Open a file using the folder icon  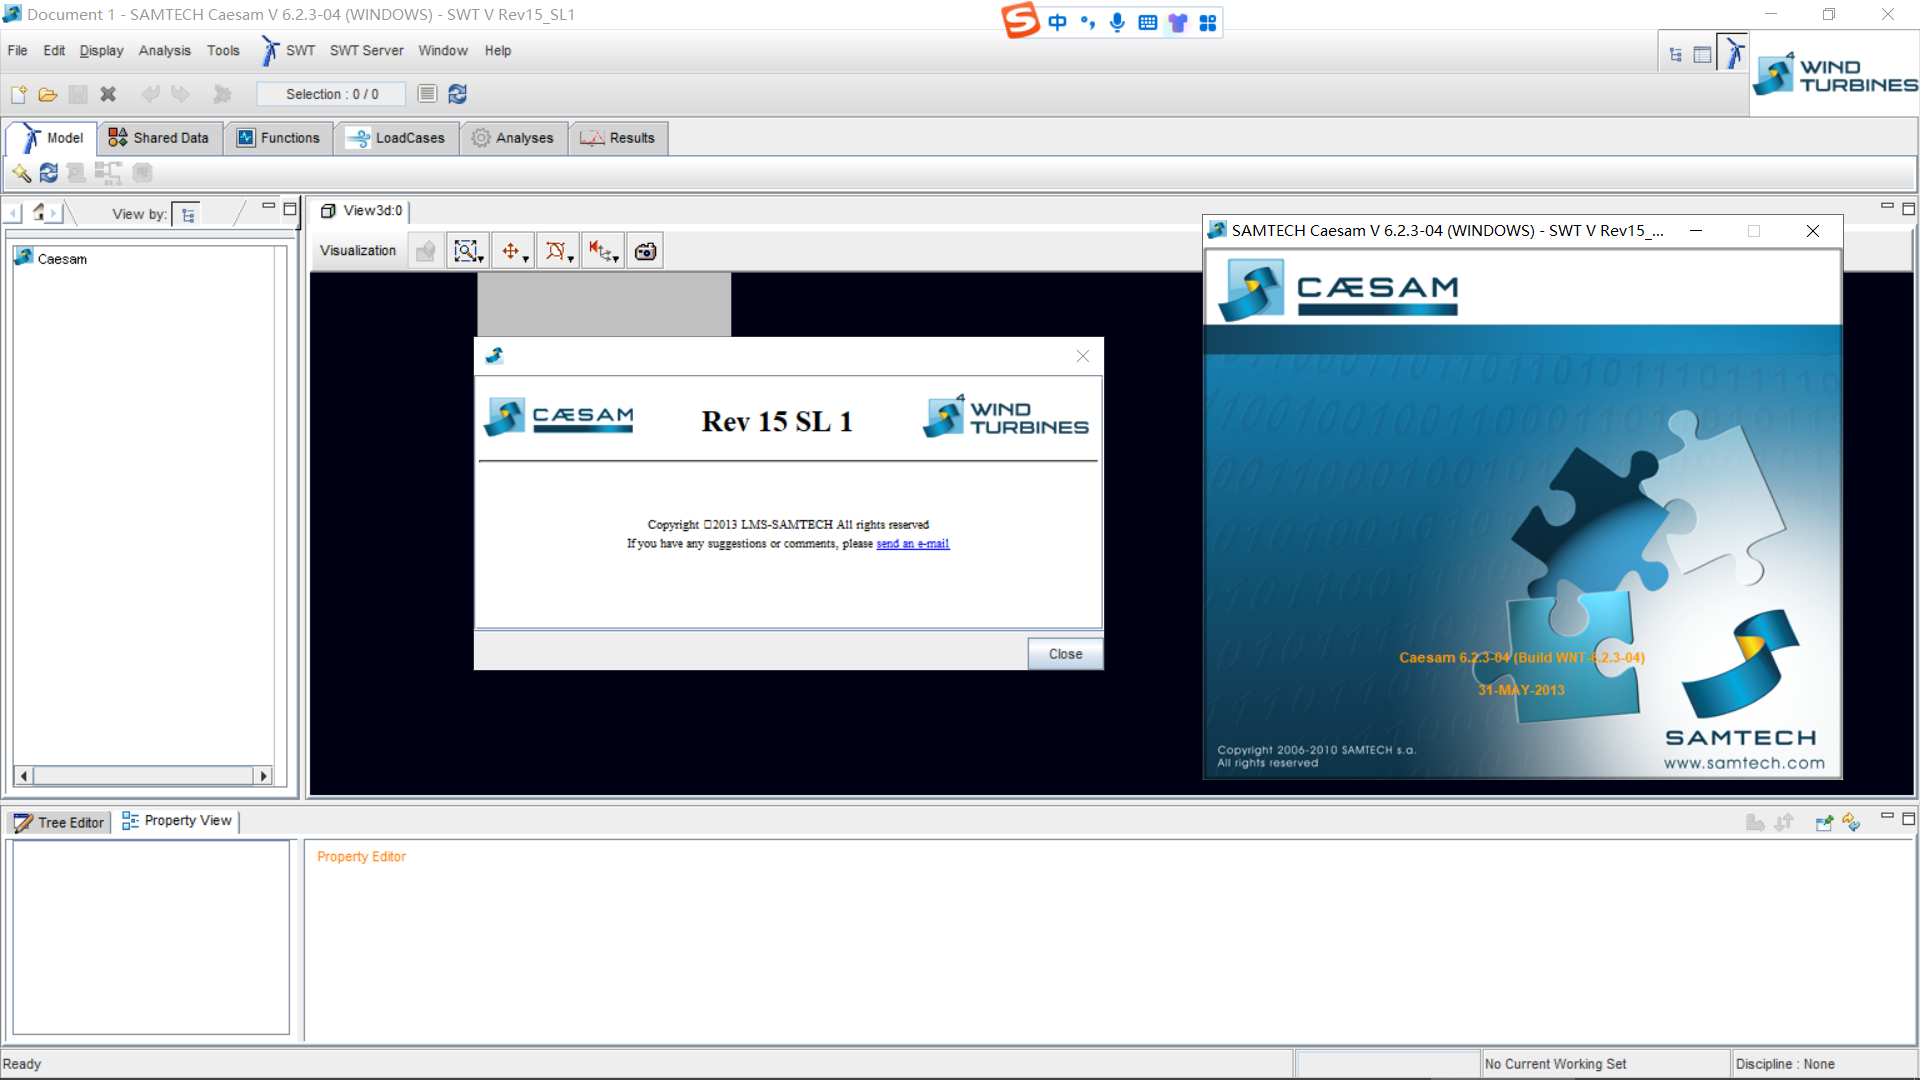[x=47, y=94]
